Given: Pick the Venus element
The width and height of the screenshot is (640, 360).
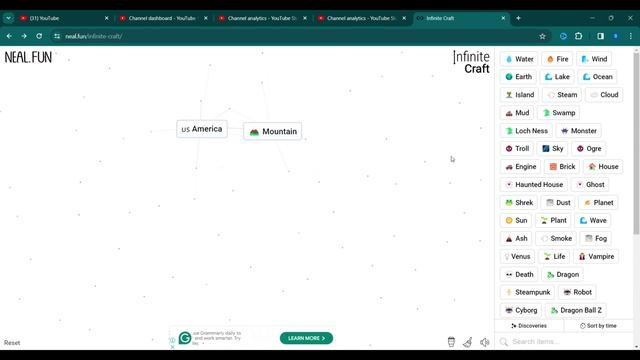Looking at the screenshot, I should (x=518, y=256).
